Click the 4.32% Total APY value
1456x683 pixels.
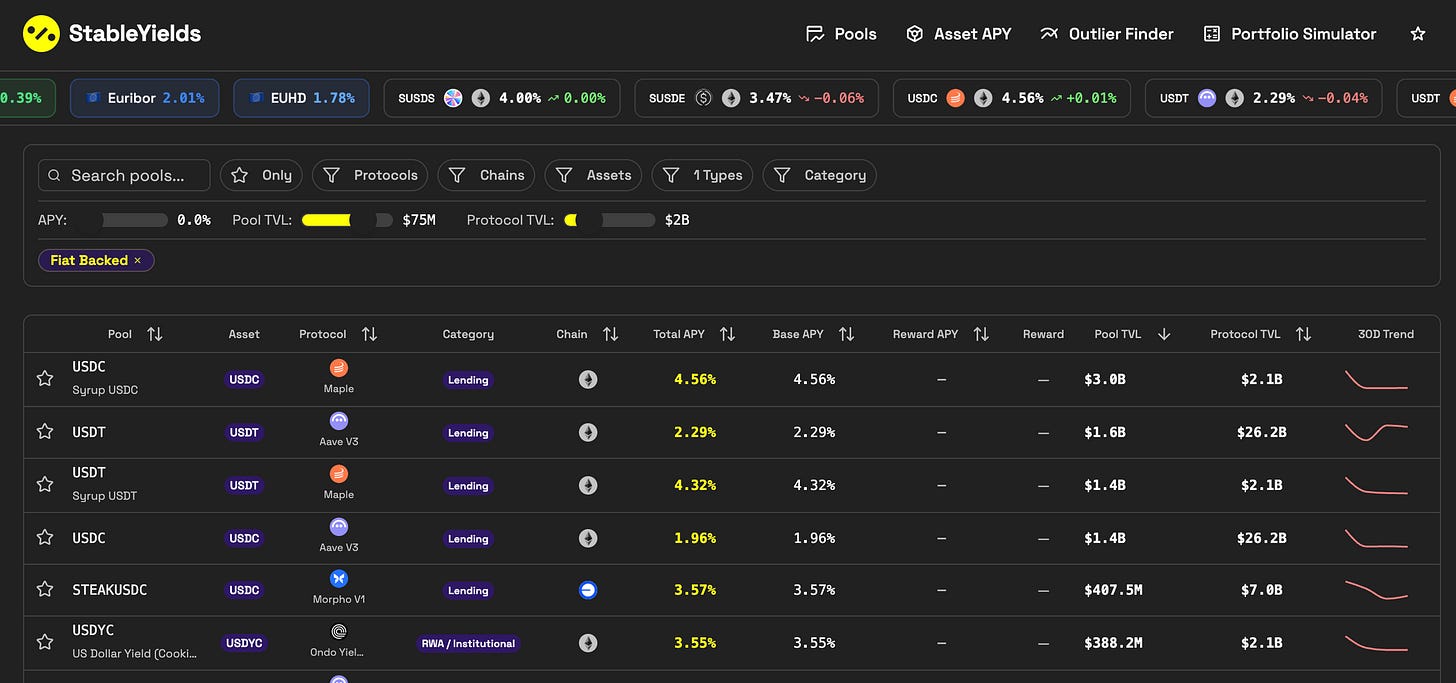coord(695,485)
